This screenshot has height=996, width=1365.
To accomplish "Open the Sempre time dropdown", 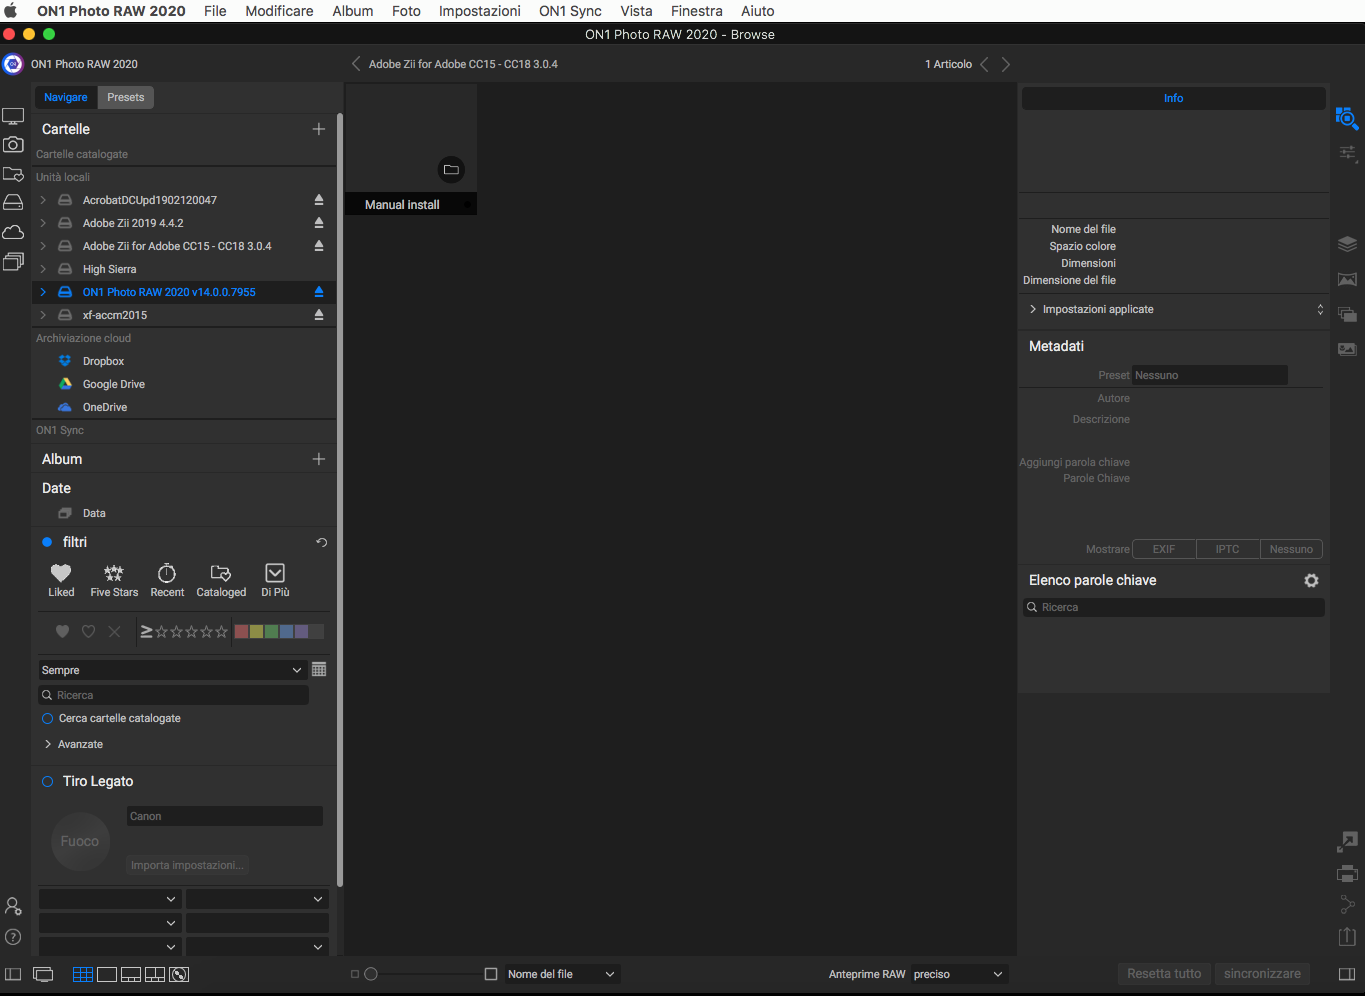I will point(171,670).
